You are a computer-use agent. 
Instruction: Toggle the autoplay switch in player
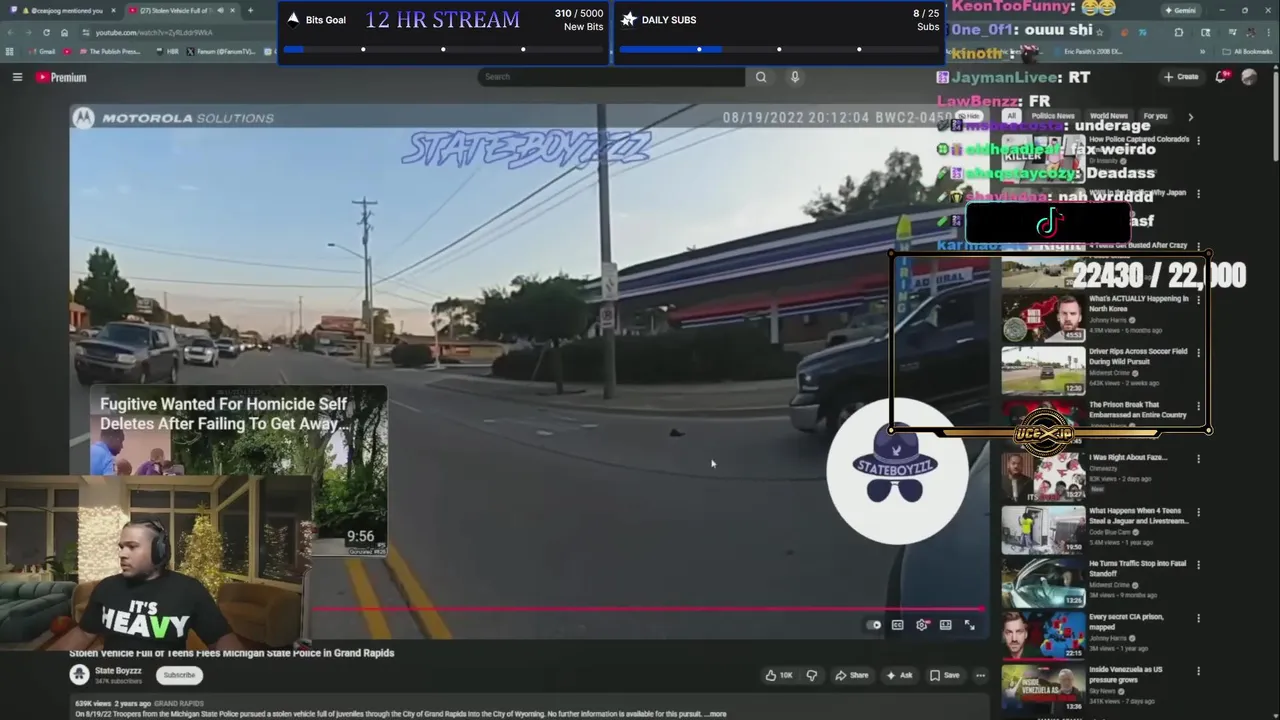coord(874,625)
